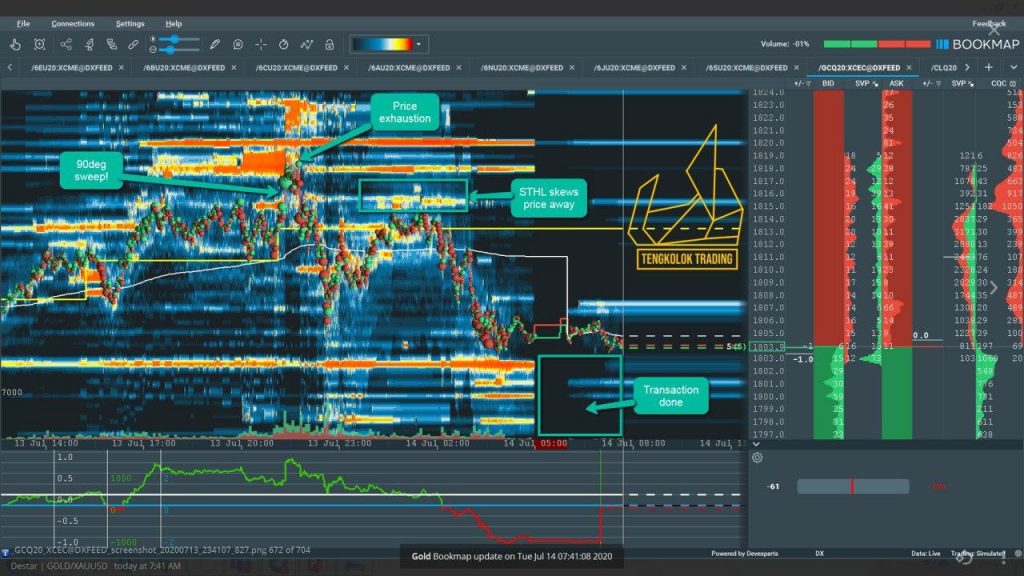Add a new instrument tab
This screenshot has height=576, width=1024.
click(x=989, y=68)
